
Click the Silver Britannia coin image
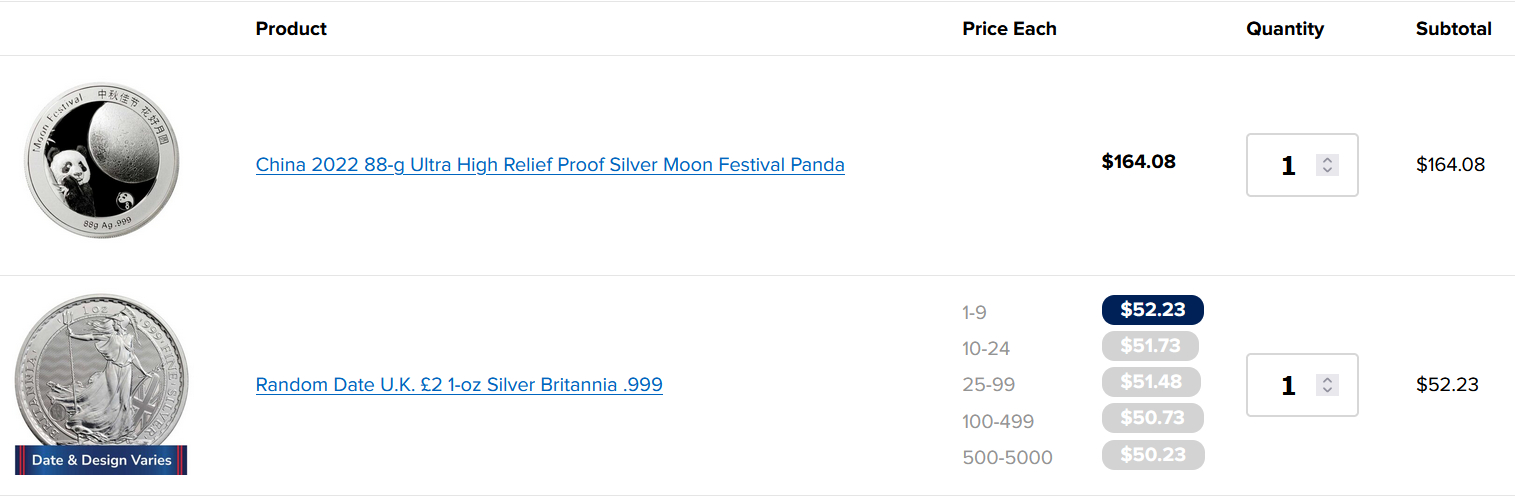tap(100, 375)
